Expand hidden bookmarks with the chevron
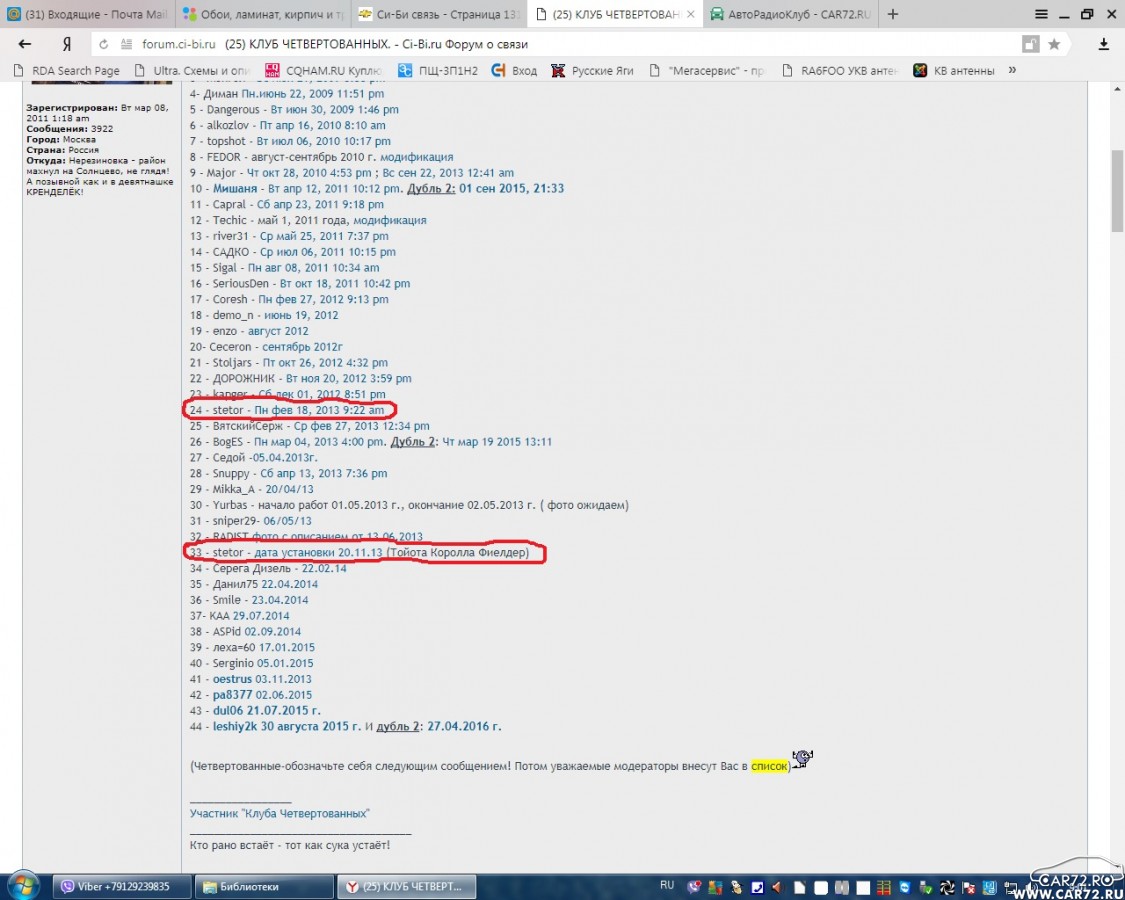1125x900 pixels. pyautogui.click(x=1012, y=70)
